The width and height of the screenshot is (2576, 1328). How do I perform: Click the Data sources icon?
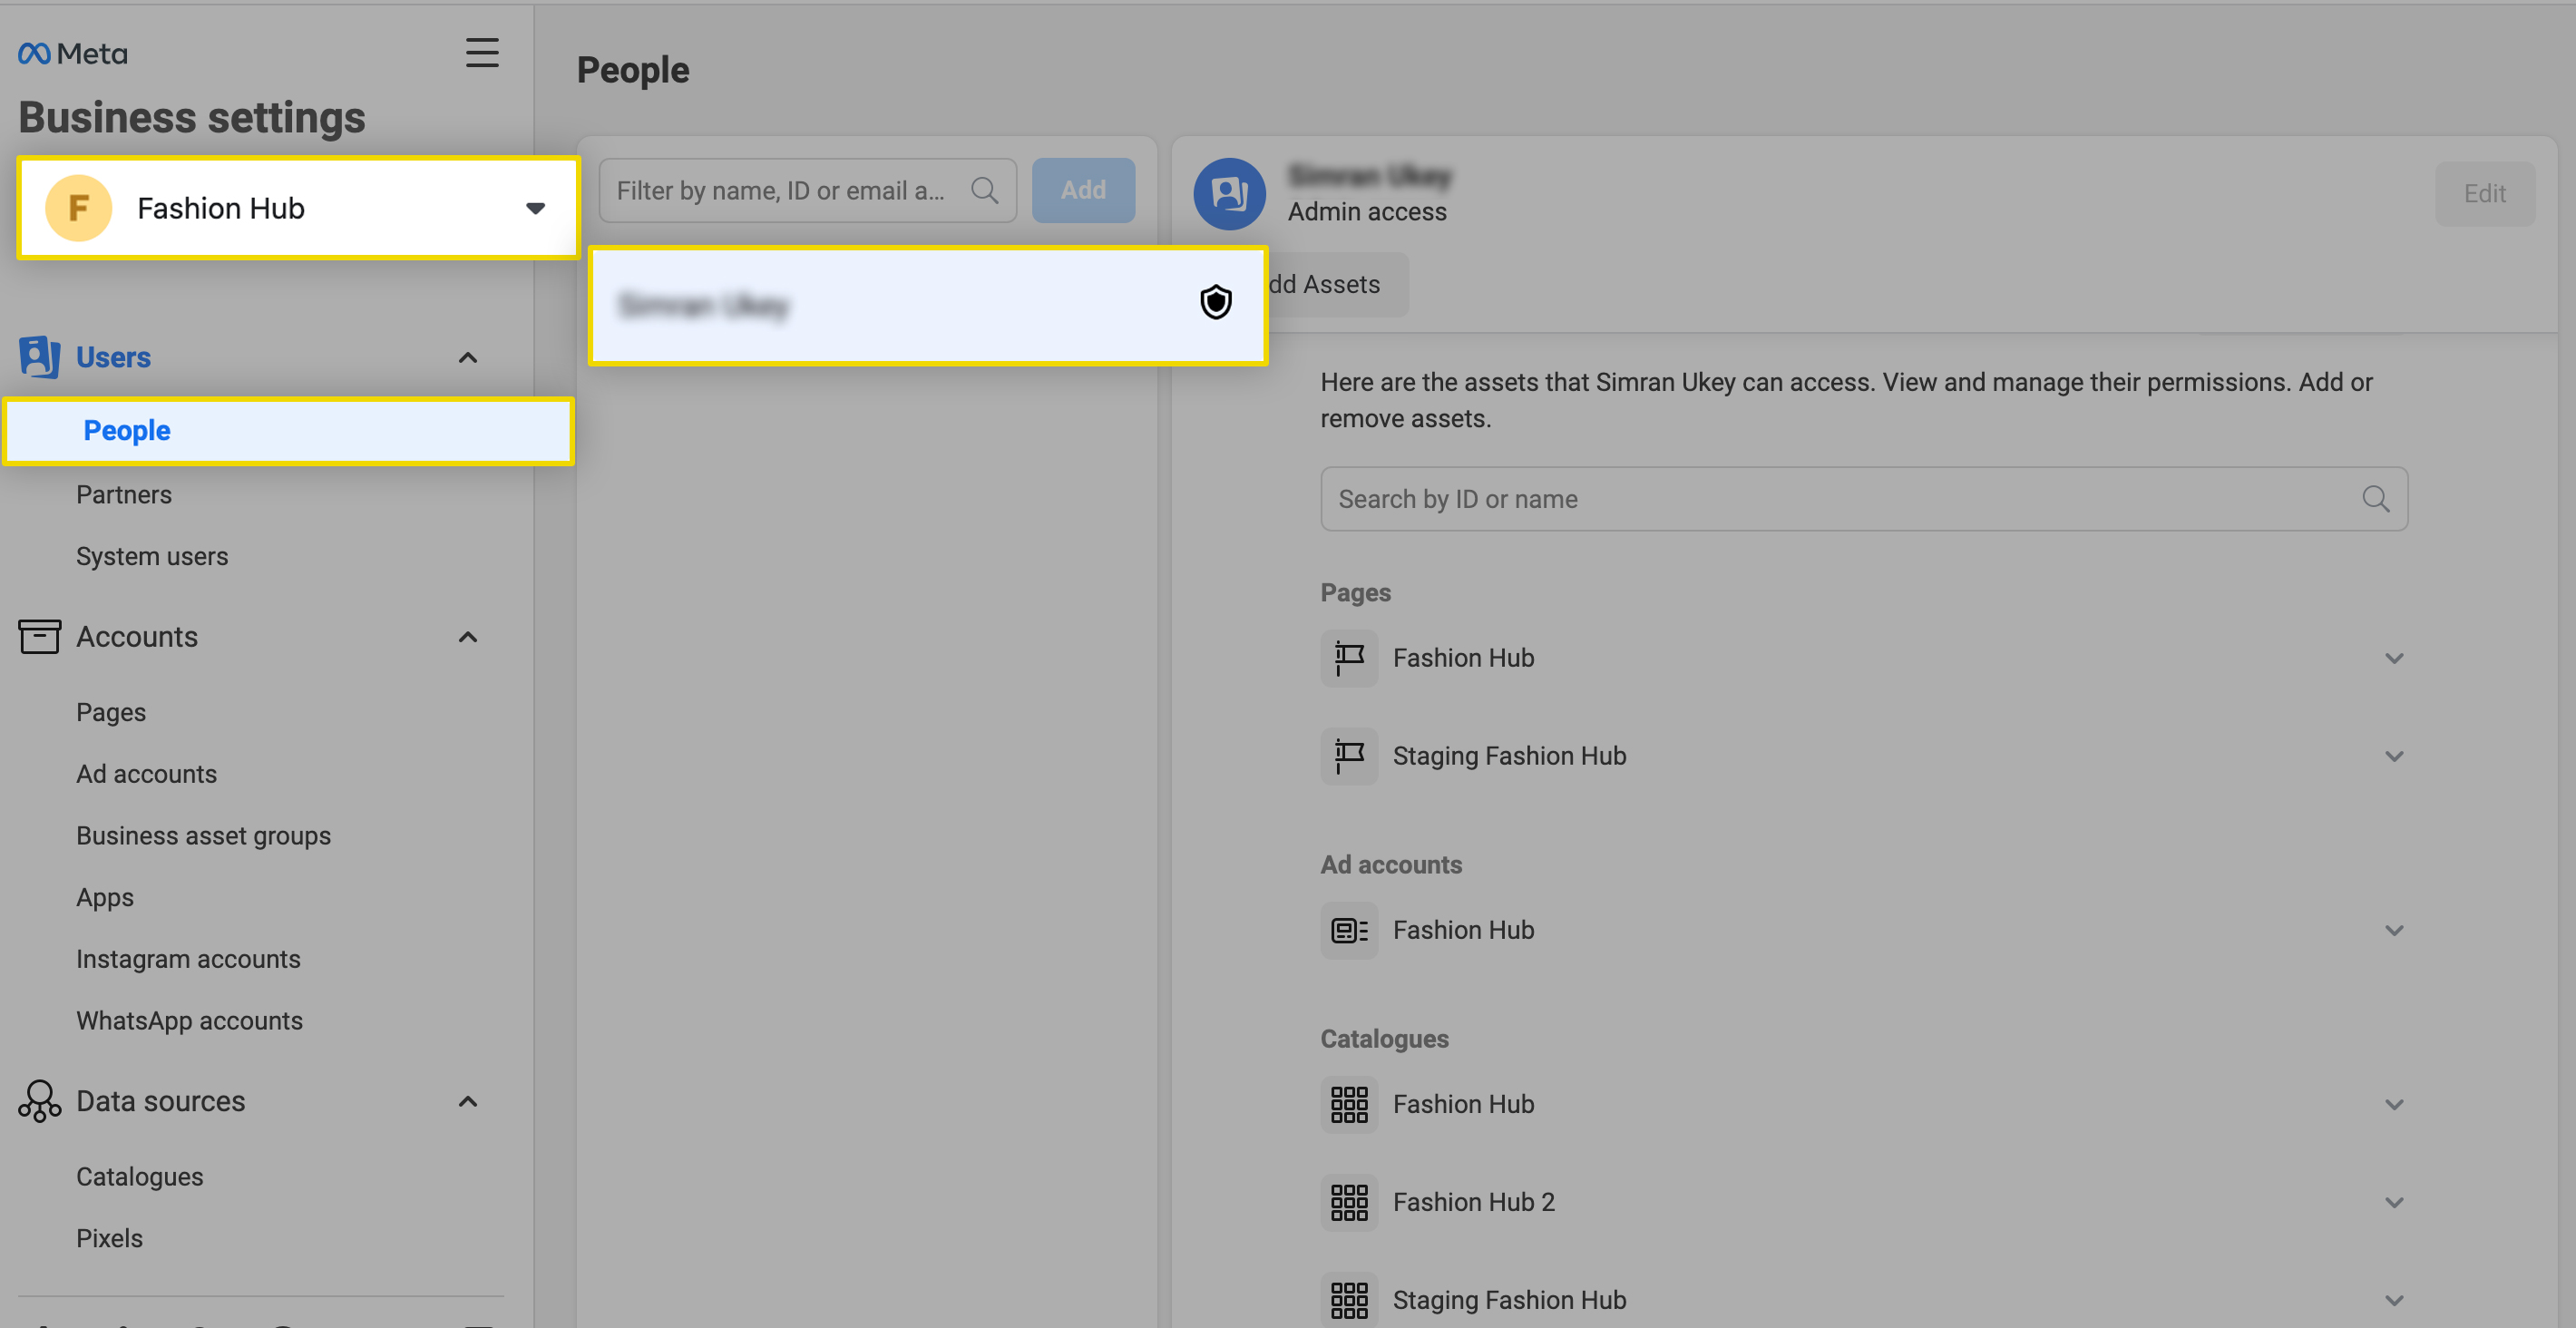pos(39,1101)
